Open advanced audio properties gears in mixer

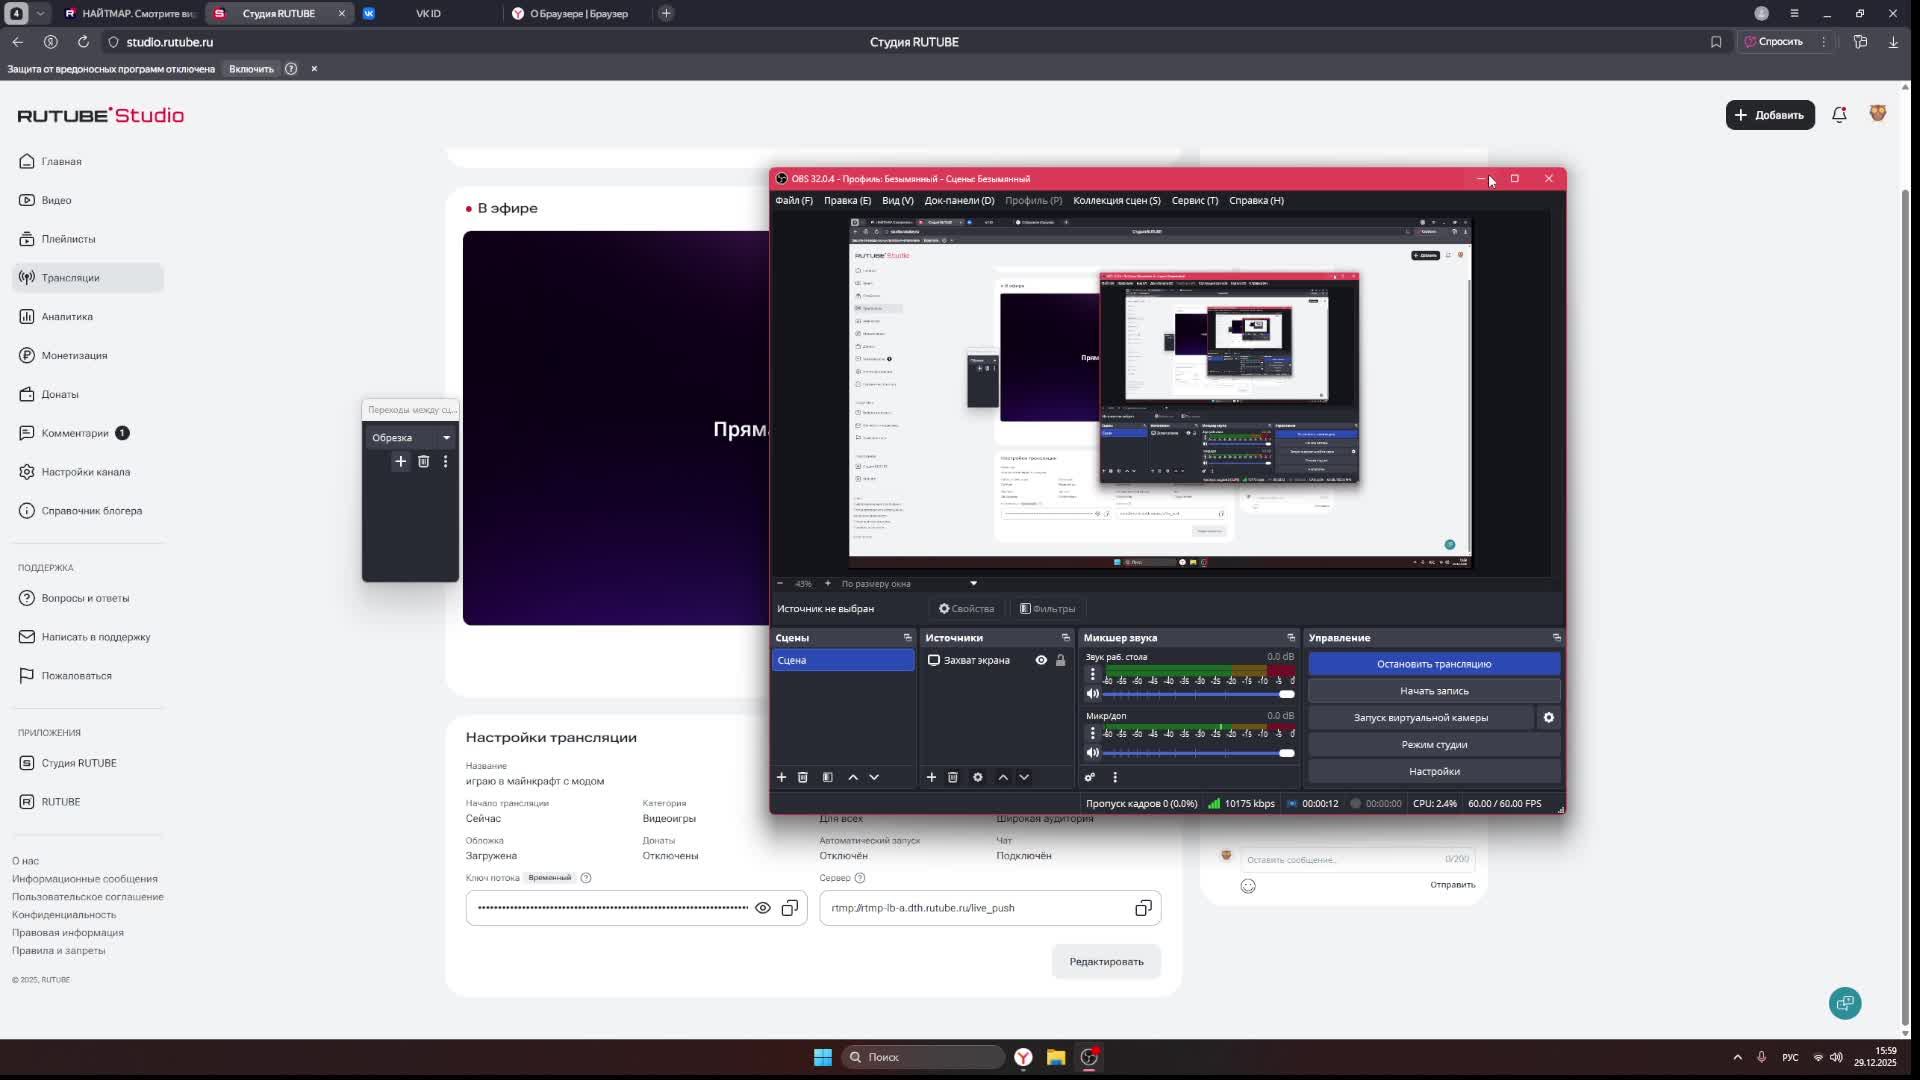pyautogui.click(x=1090, y=777)
